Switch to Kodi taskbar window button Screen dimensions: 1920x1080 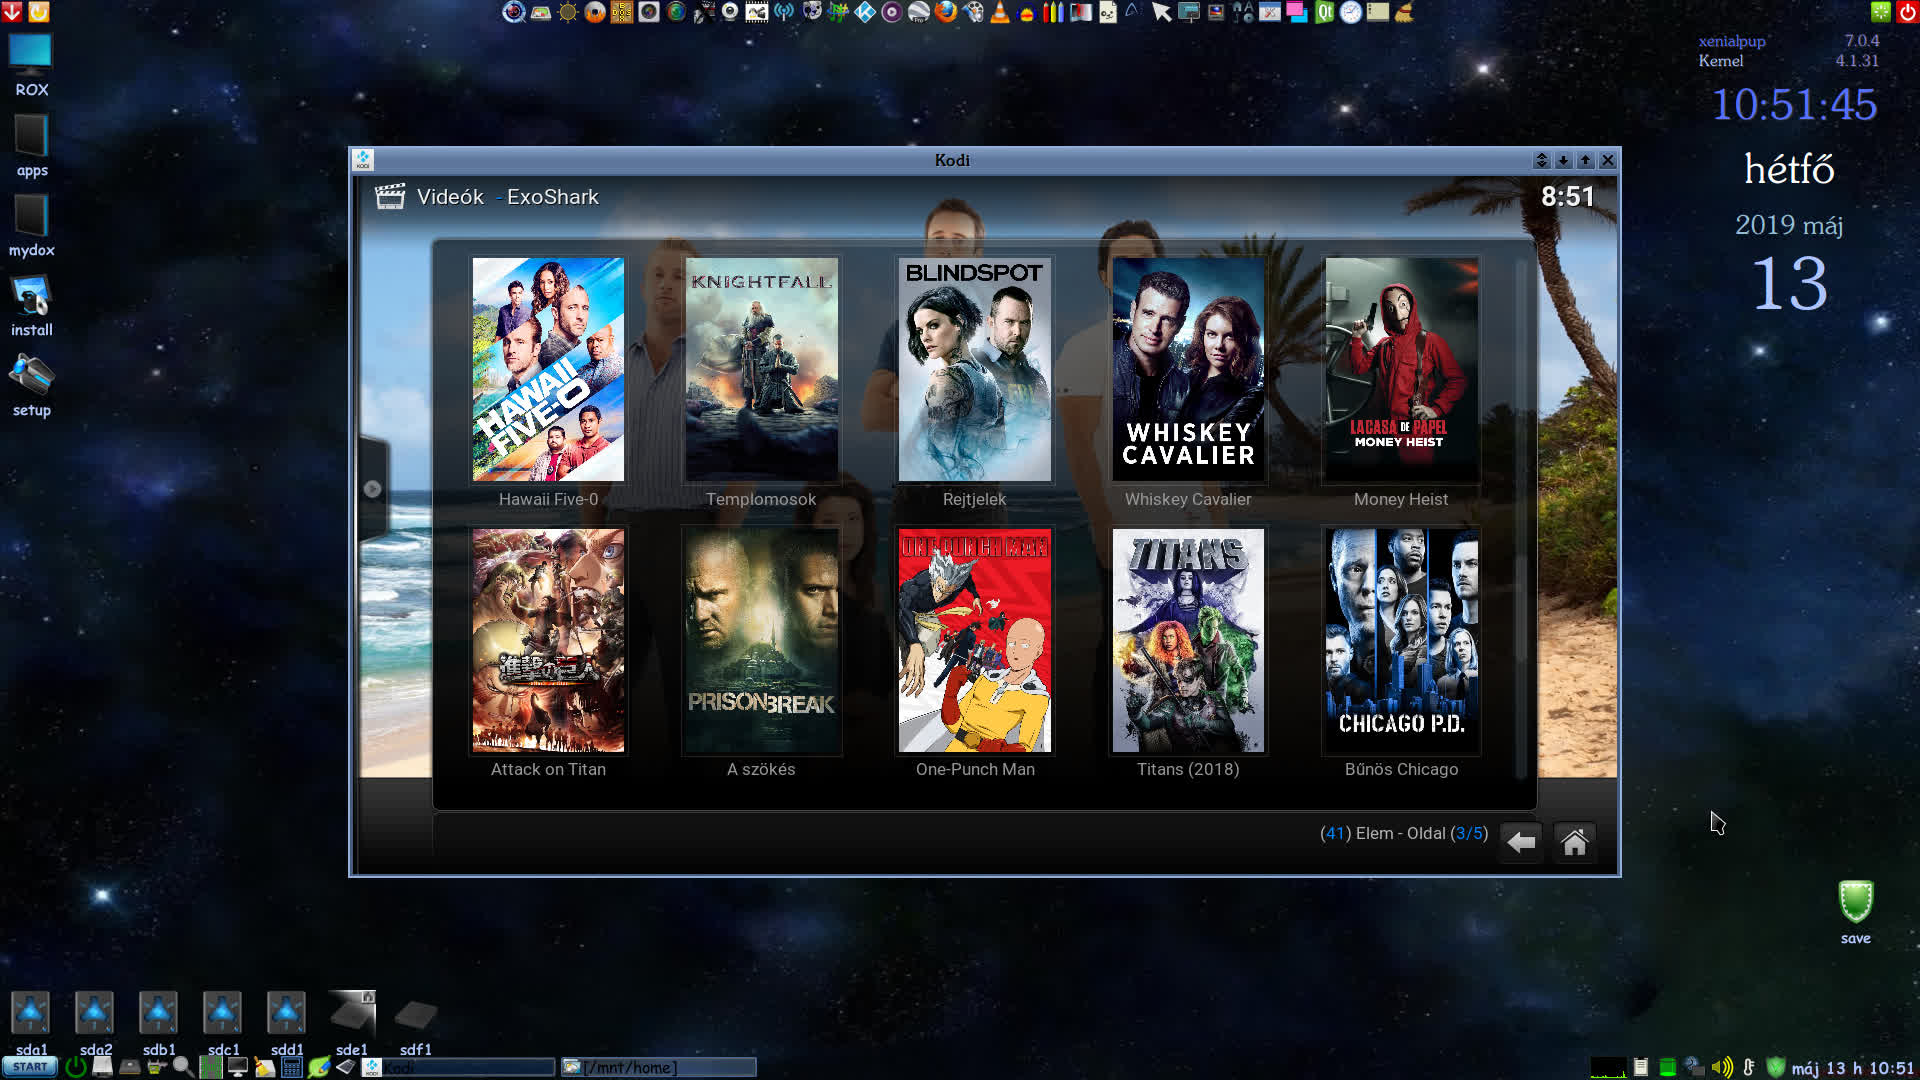pyautogui.click(x=457, y=1067)
